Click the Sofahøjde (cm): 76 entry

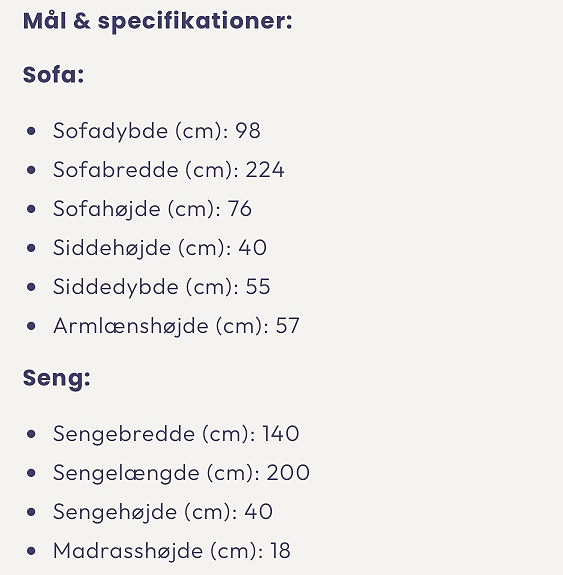(152, 209)
